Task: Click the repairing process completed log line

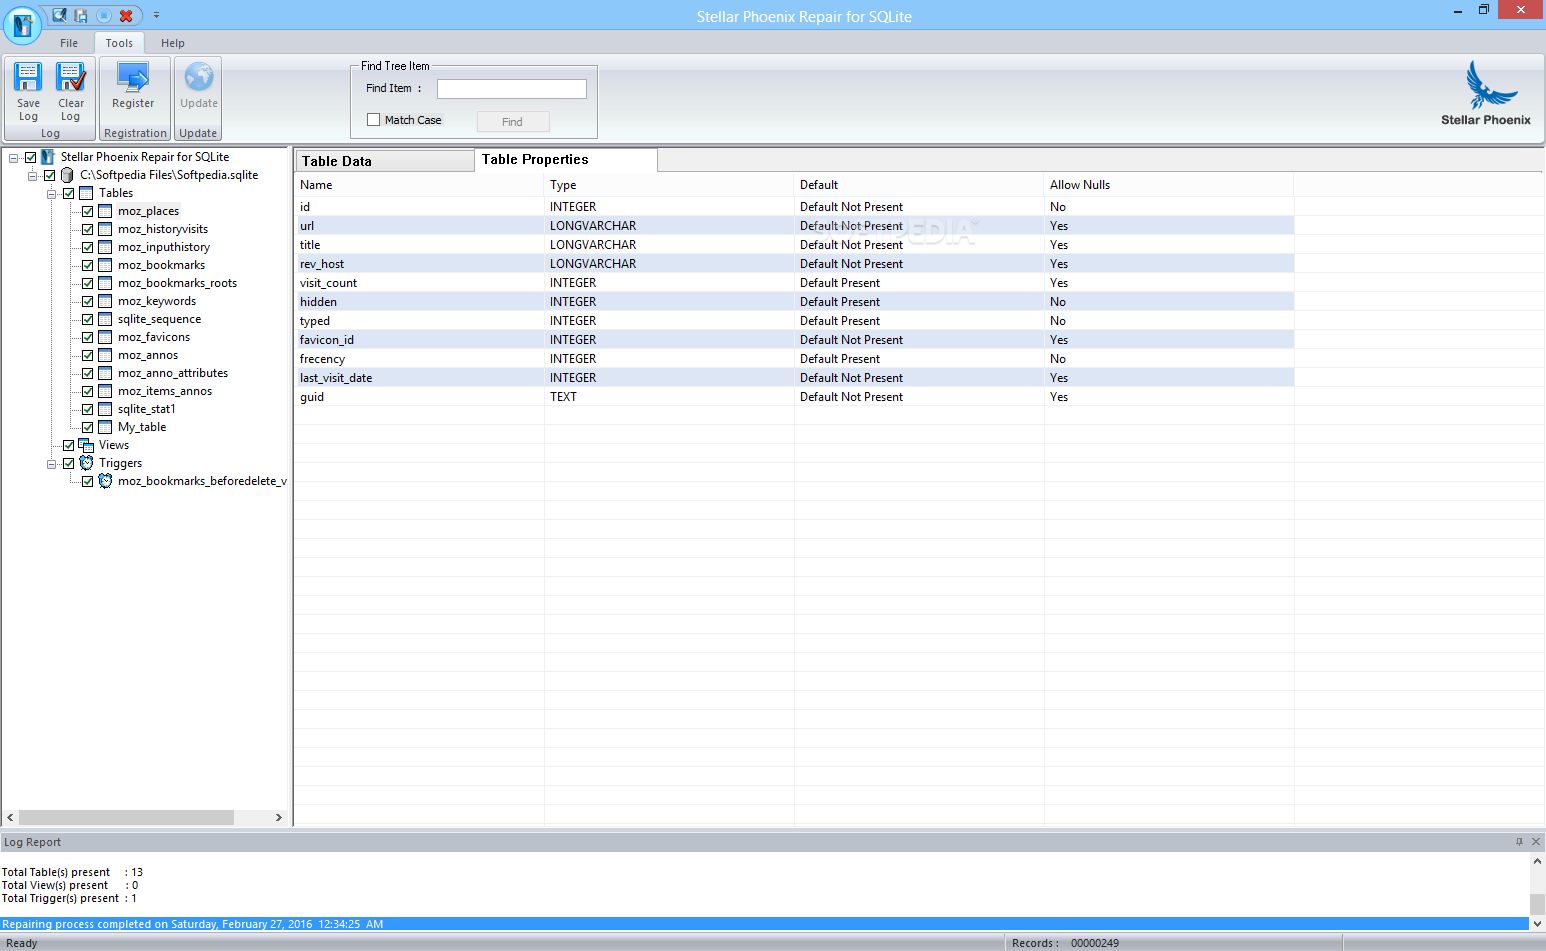Action: pos(765,924)
